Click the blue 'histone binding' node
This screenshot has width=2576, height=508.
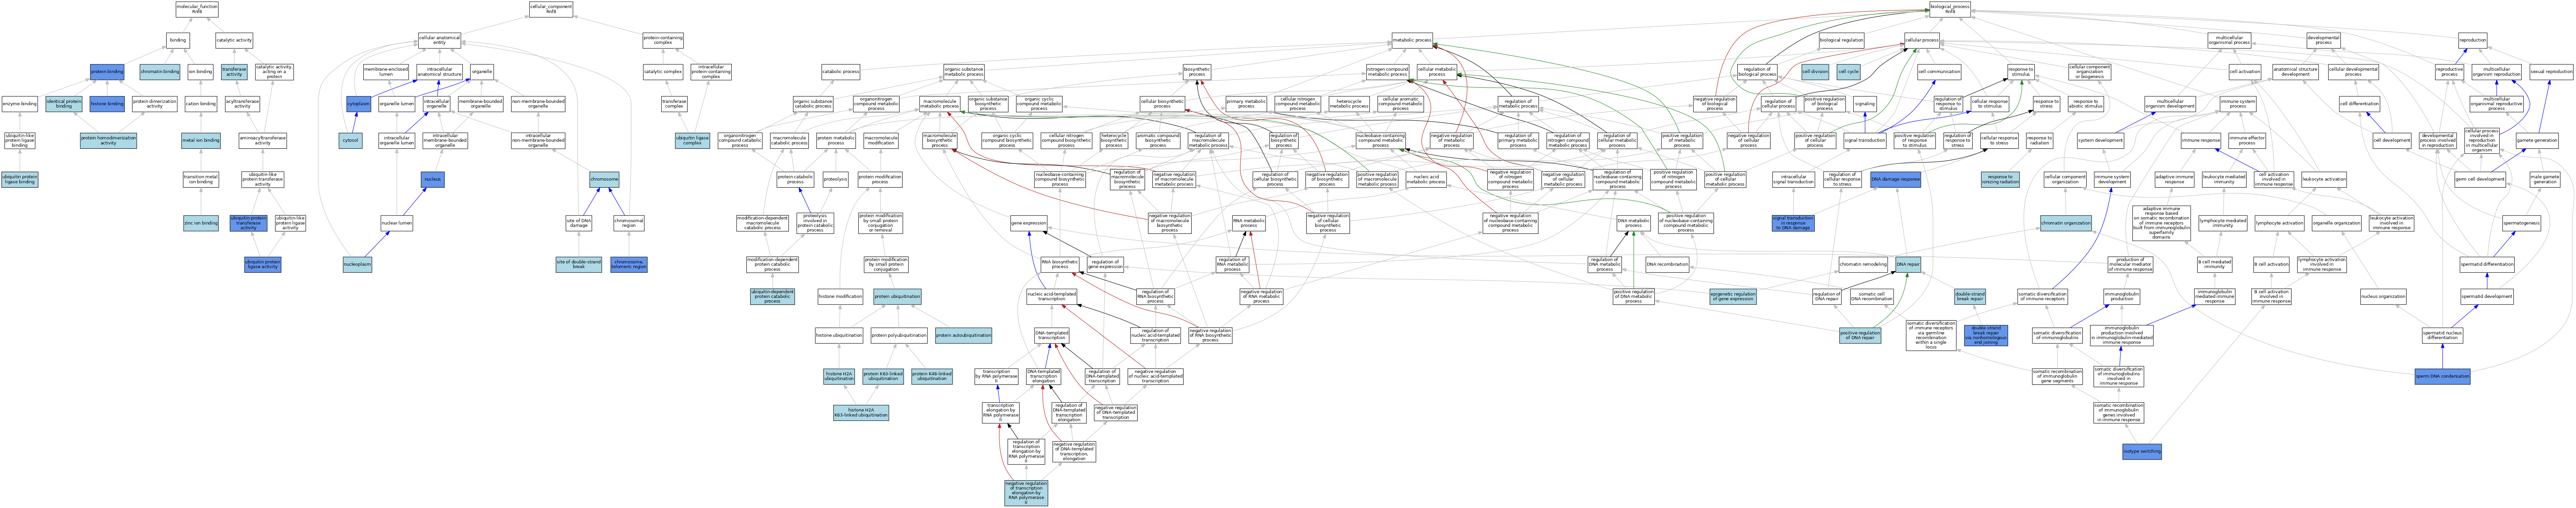click(107, 104)
